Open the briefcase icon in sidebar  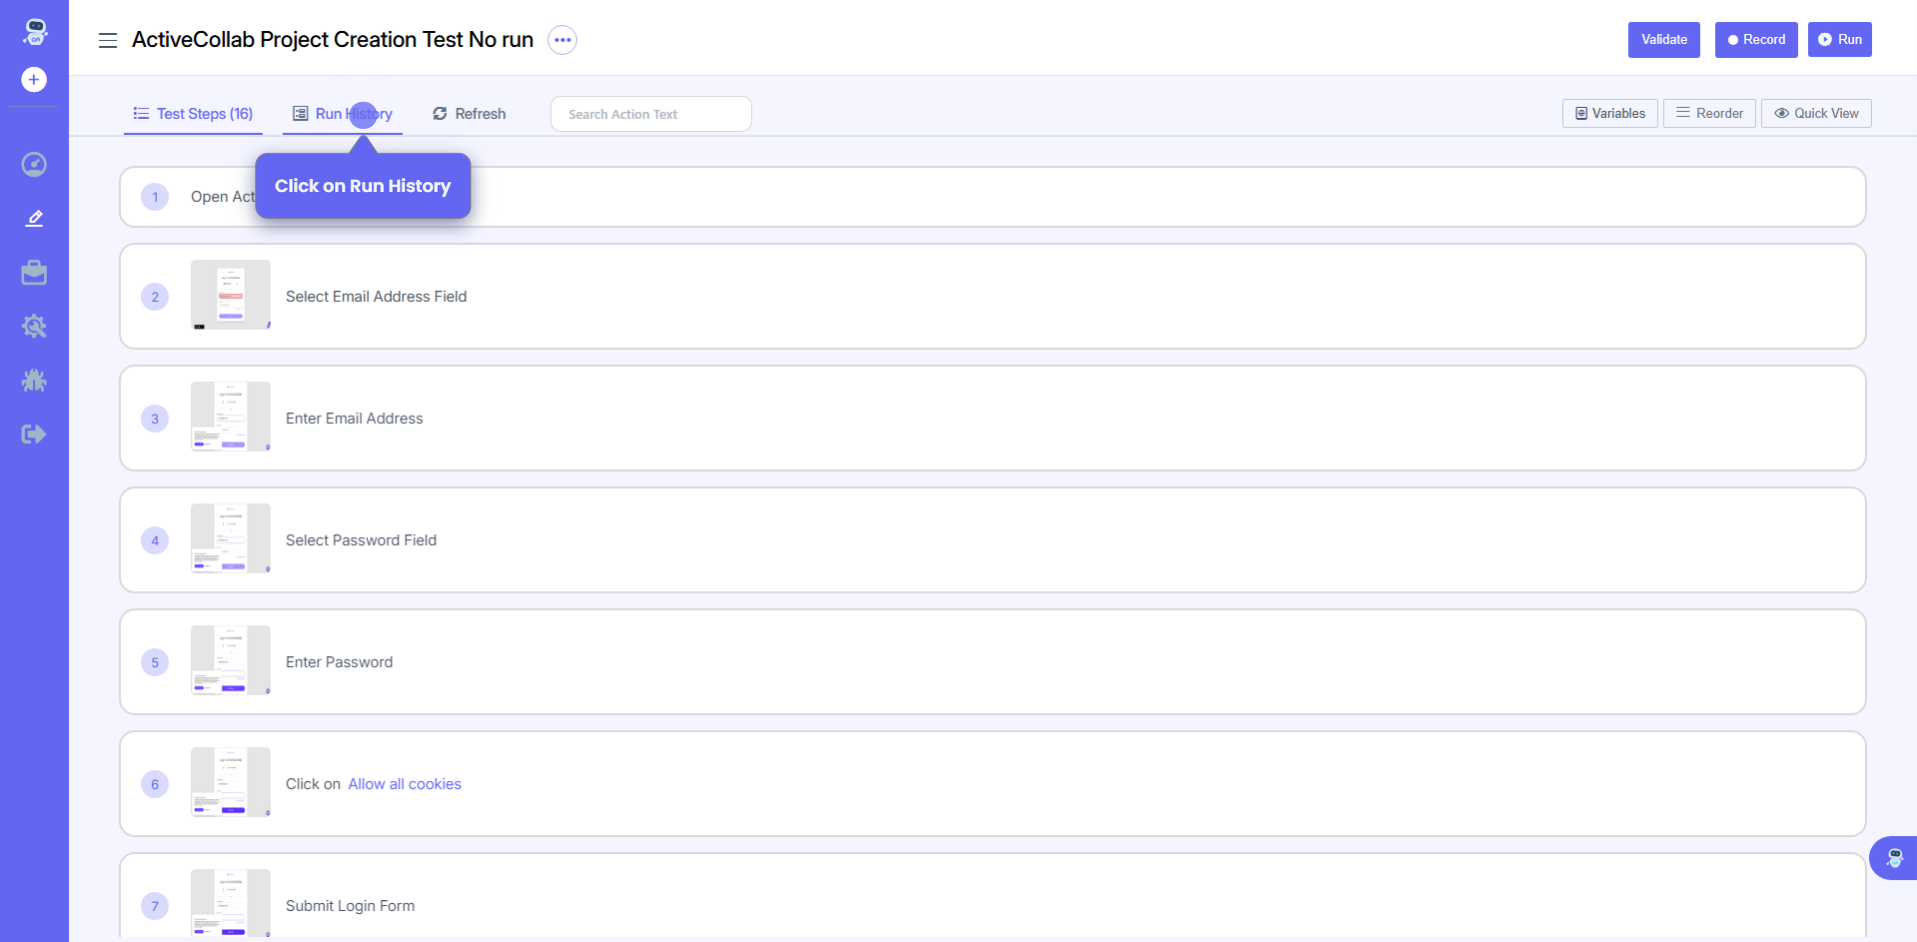[34, 273]
